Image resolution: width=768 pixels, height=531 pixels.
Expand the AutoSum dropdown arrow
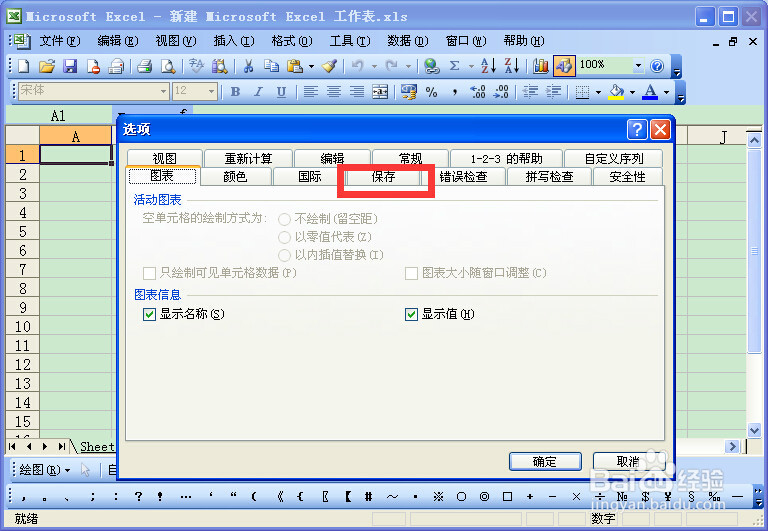point(471,66)
